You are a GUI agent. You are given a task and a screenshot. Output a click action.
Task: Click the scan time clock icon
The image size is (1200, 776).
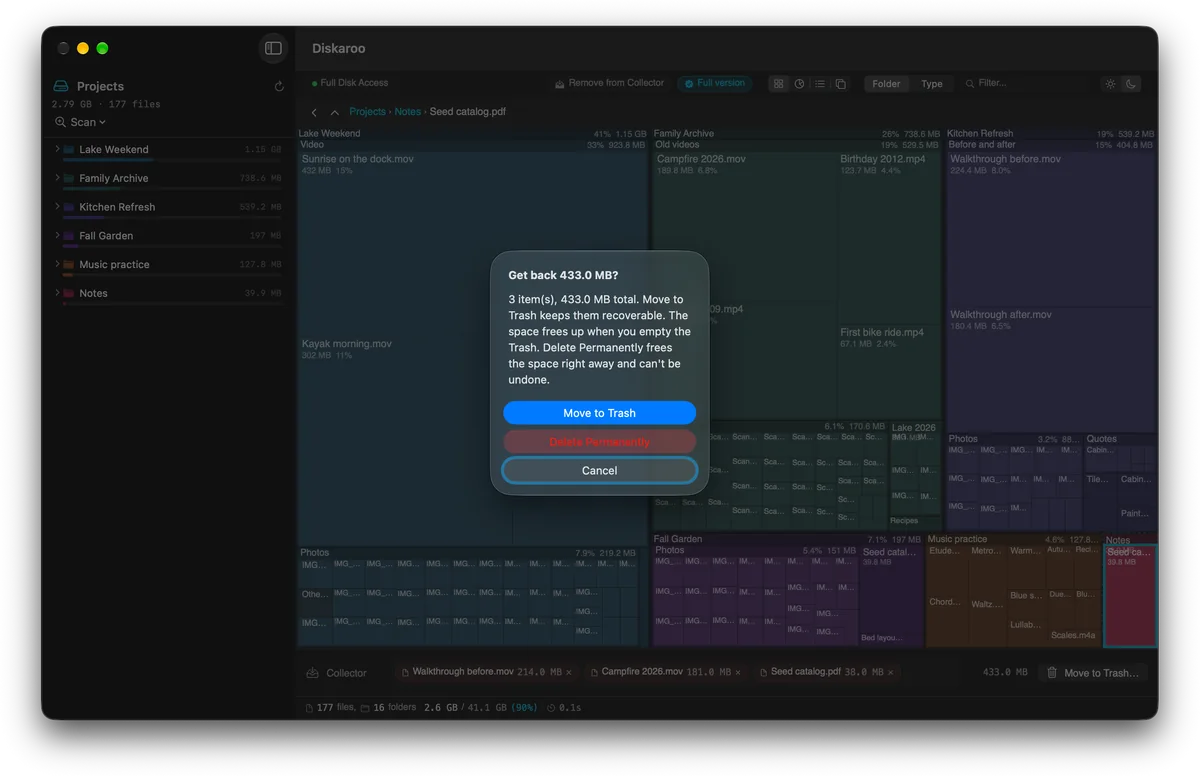pyautogui.click(x=551, y=708)
